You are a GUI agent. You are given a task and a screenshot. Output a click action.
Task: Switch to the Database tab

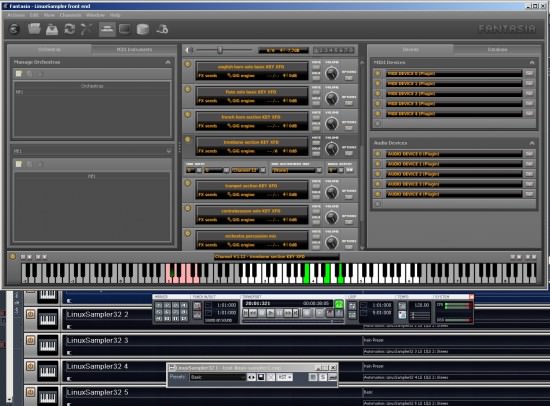click(497, 49)
